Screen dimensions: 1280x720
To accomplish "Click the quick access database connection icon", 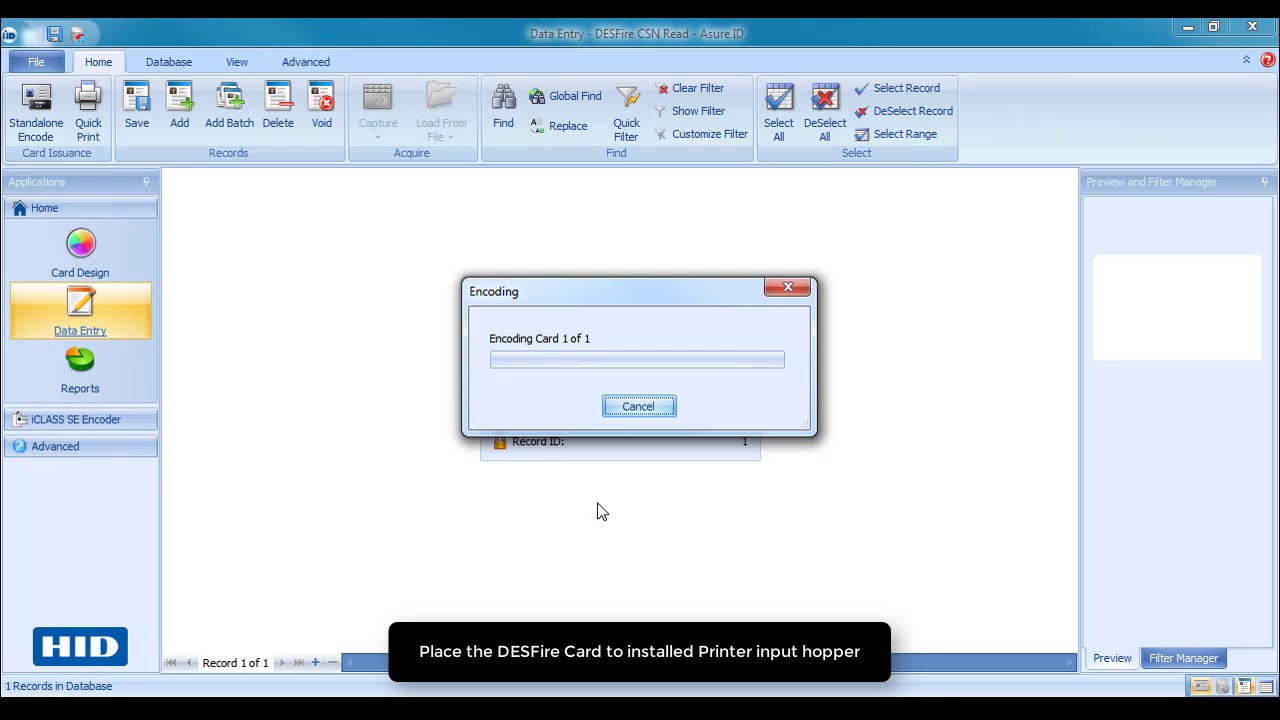I will pyautogui.click(x=78, y=34).
